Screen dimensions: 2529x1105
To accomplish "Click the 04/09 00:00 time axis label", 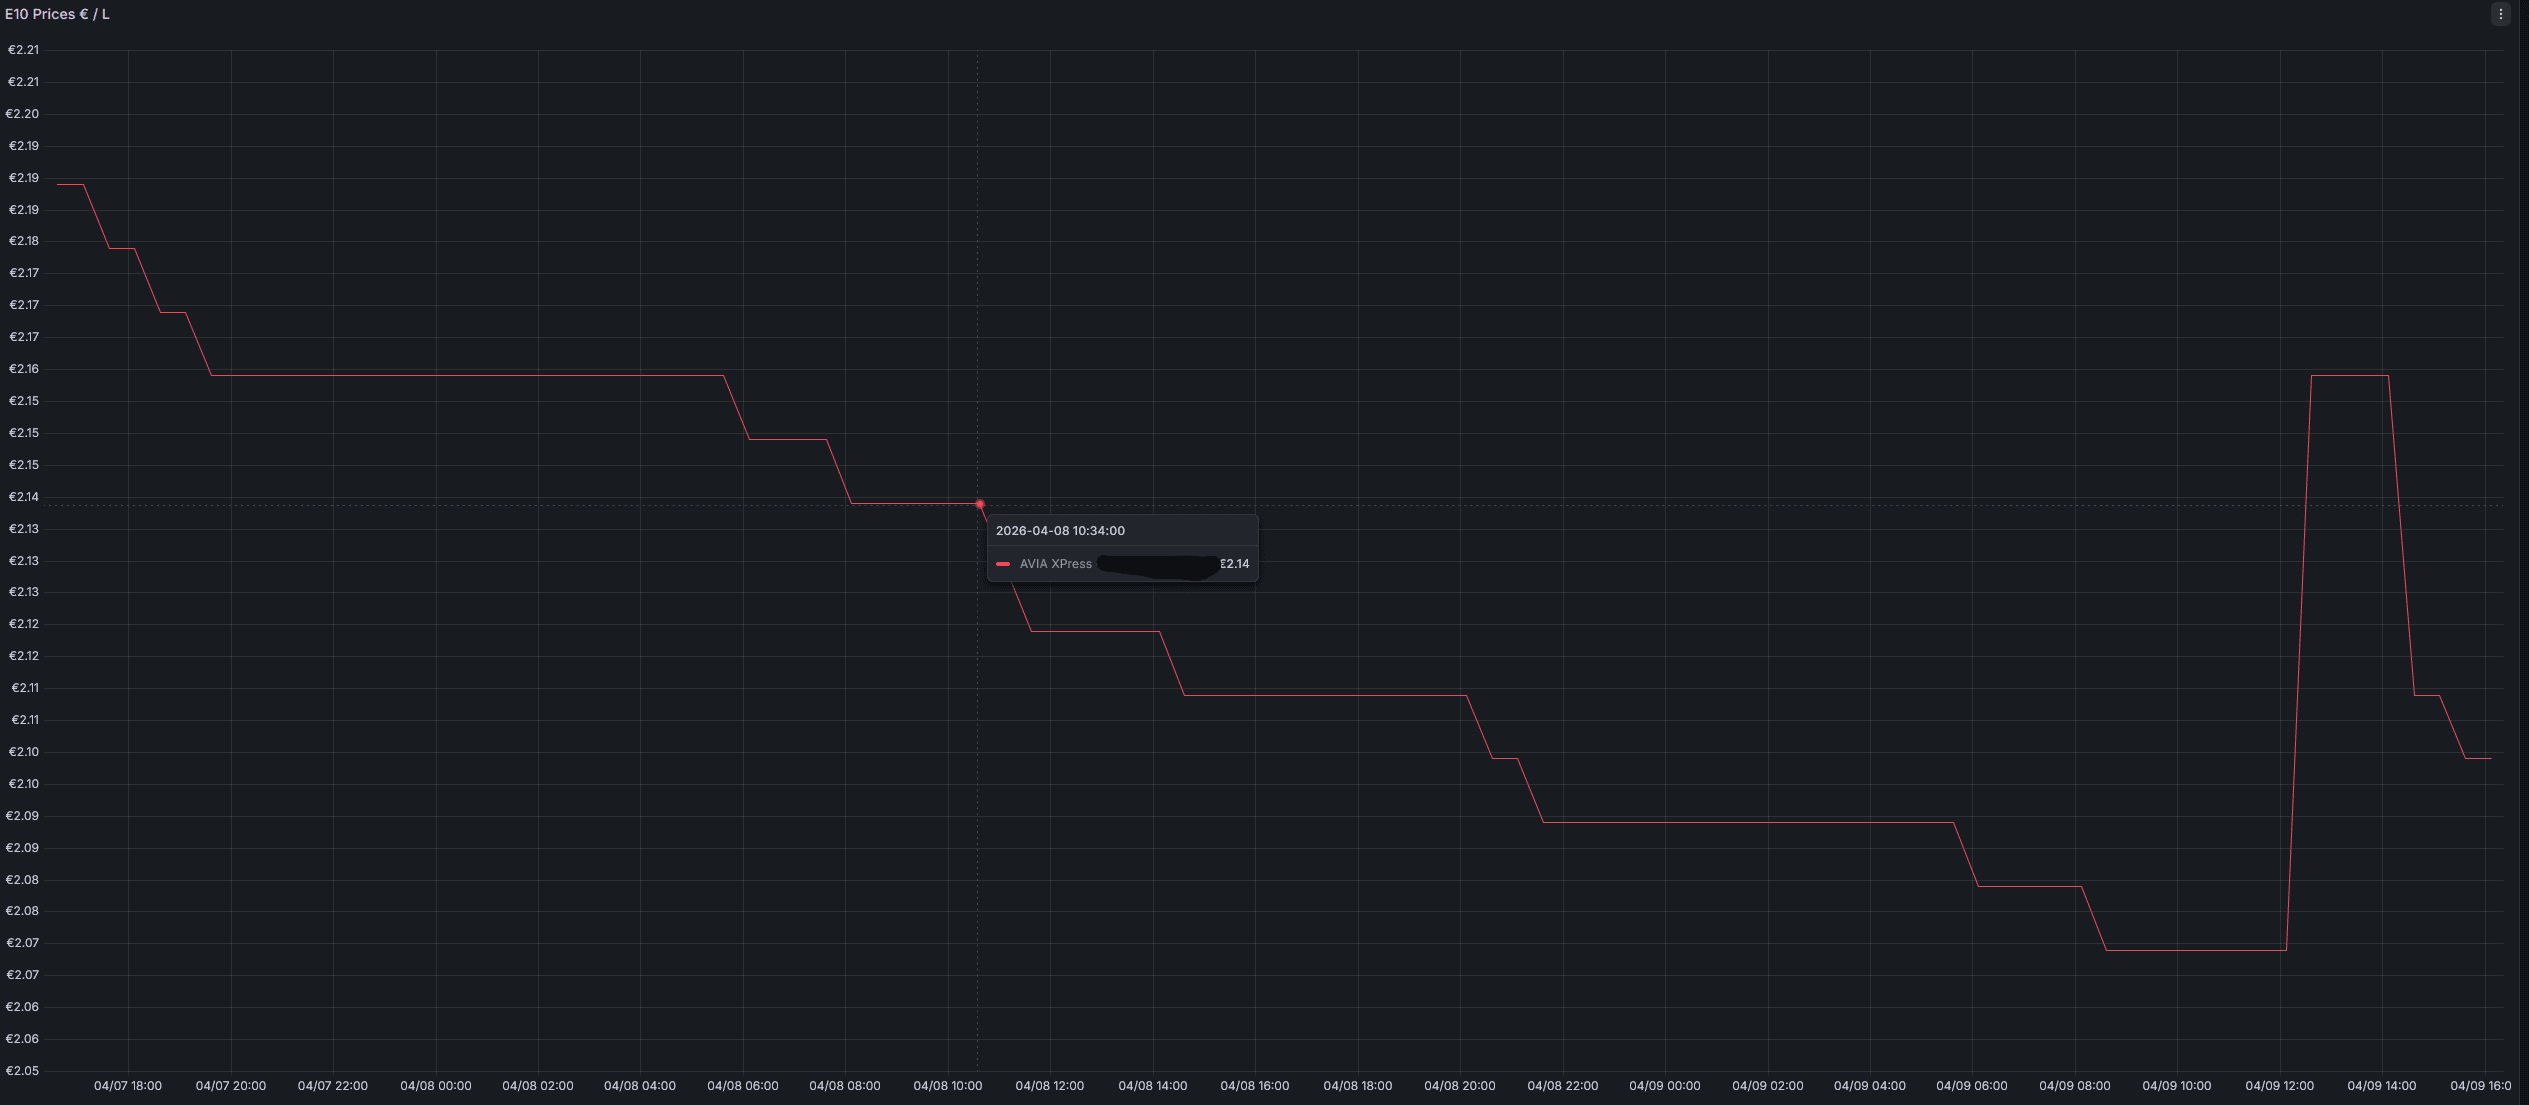I will click(x=1664, y=1086).
